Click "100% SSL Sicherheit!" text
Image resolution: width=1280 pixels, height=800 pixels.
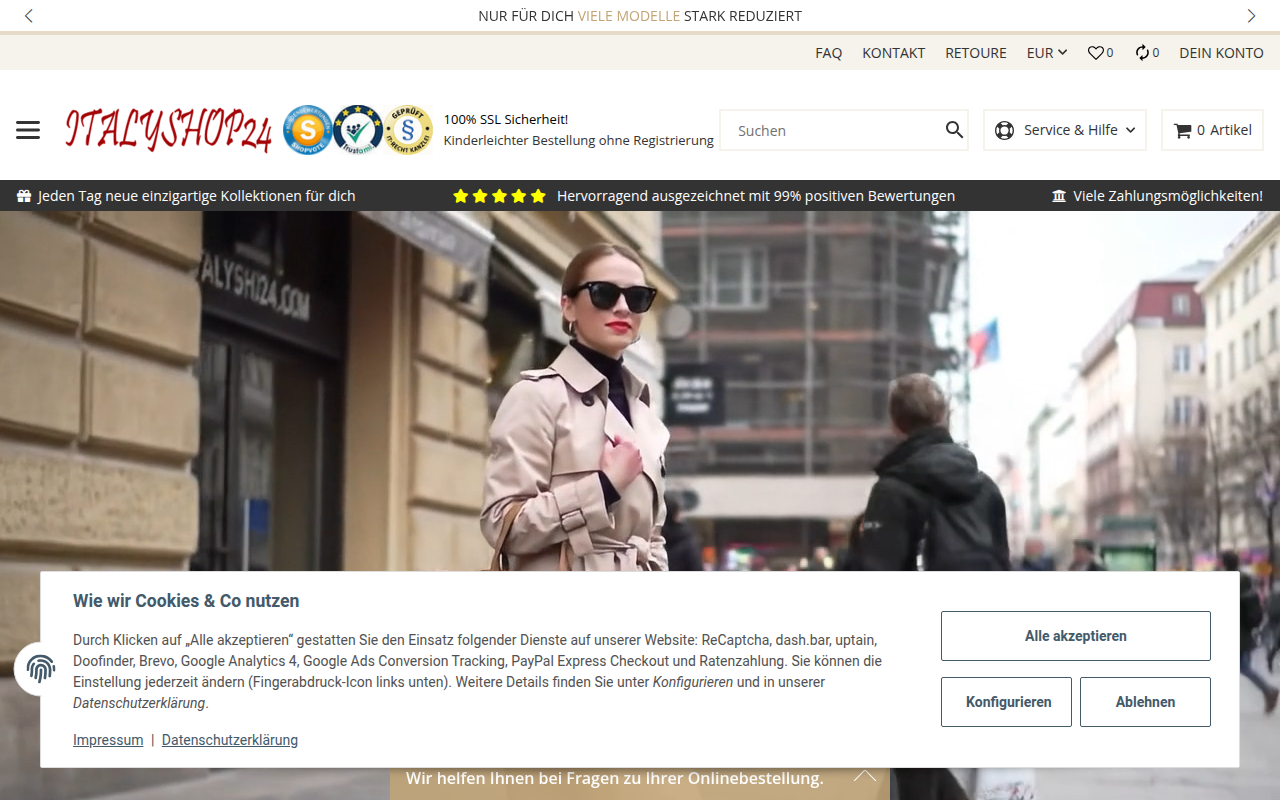coord(506,119)
